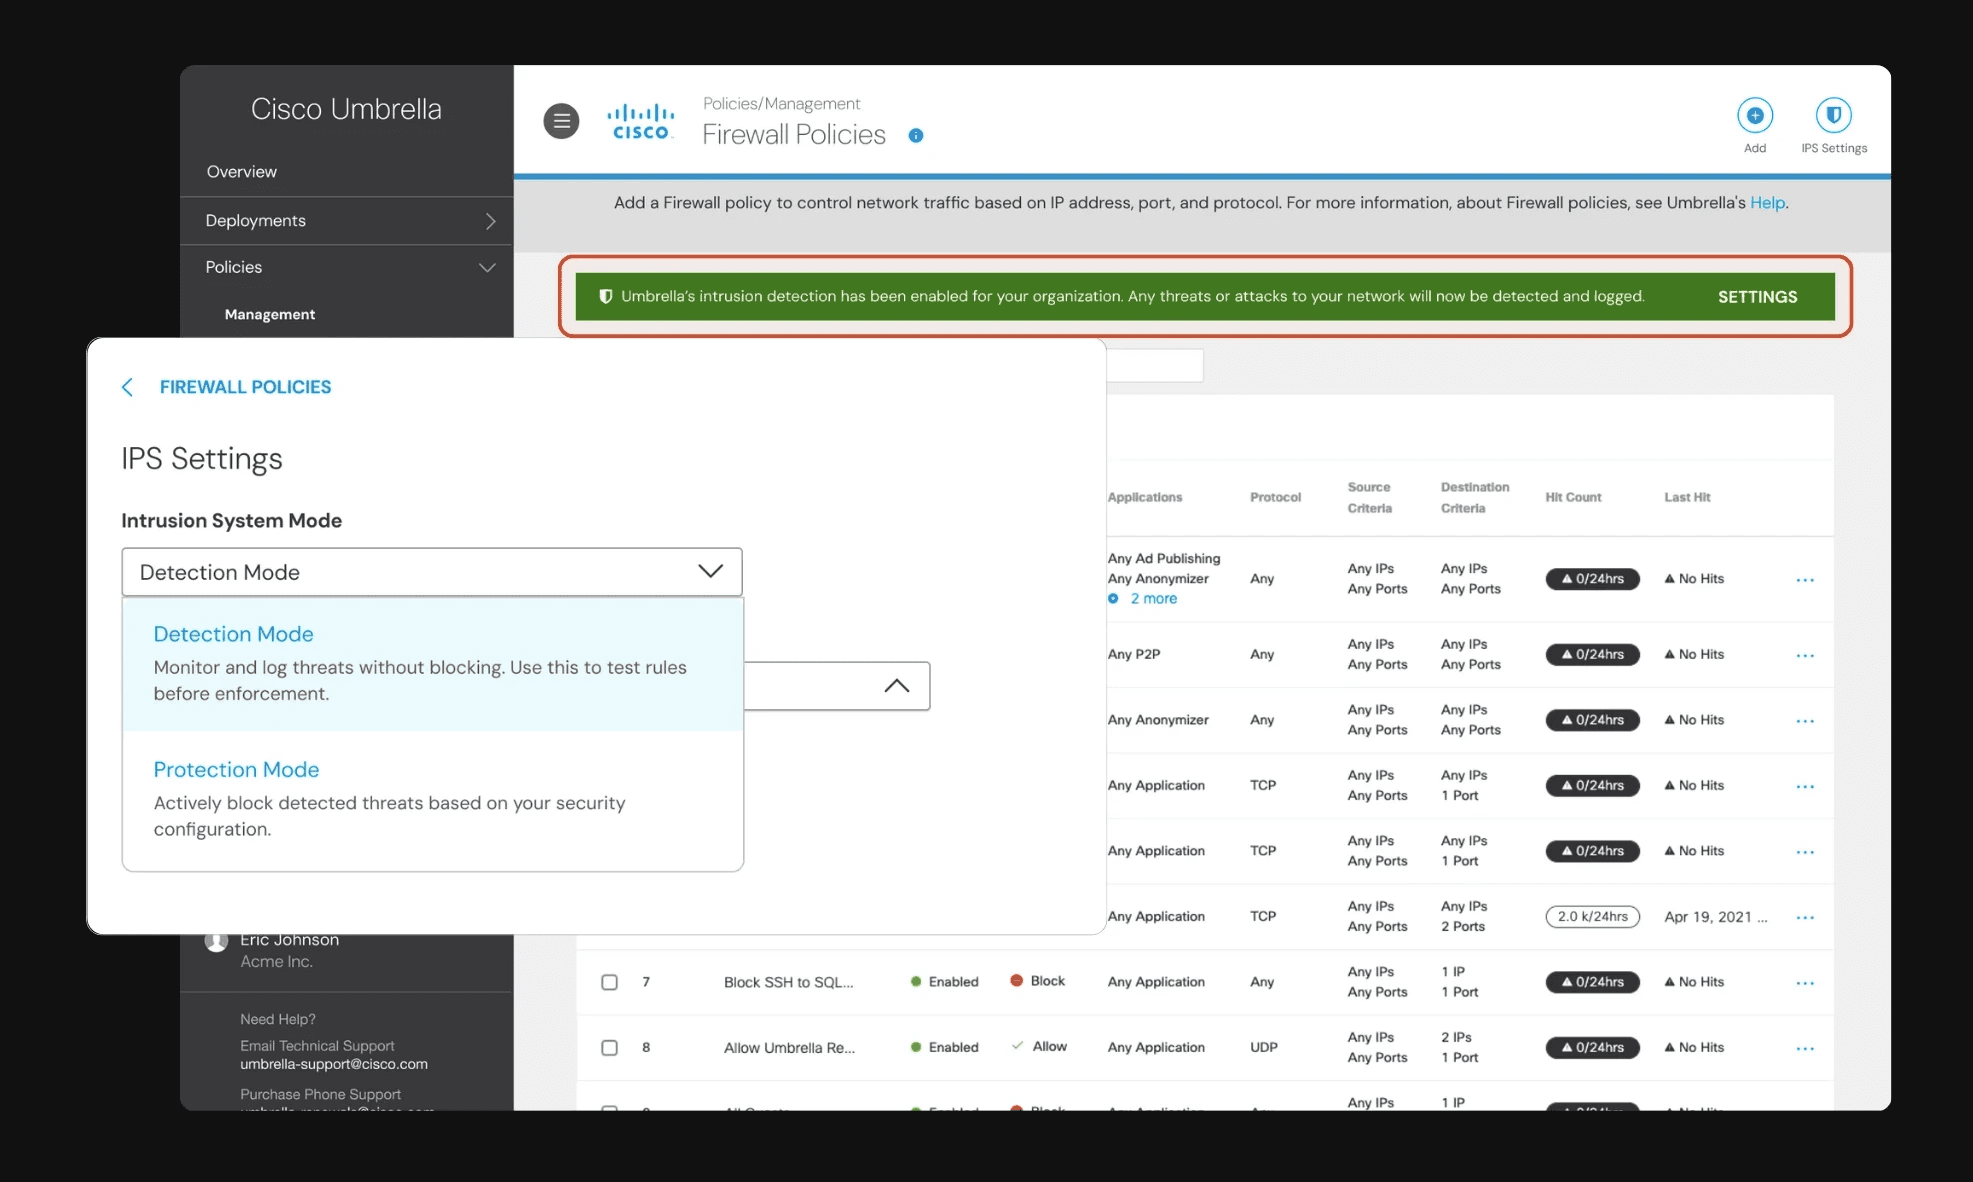The height and width of the screenshot is (1182, 1973).
Task: Open Overview in the sidebar
Action: coord(242,172)
